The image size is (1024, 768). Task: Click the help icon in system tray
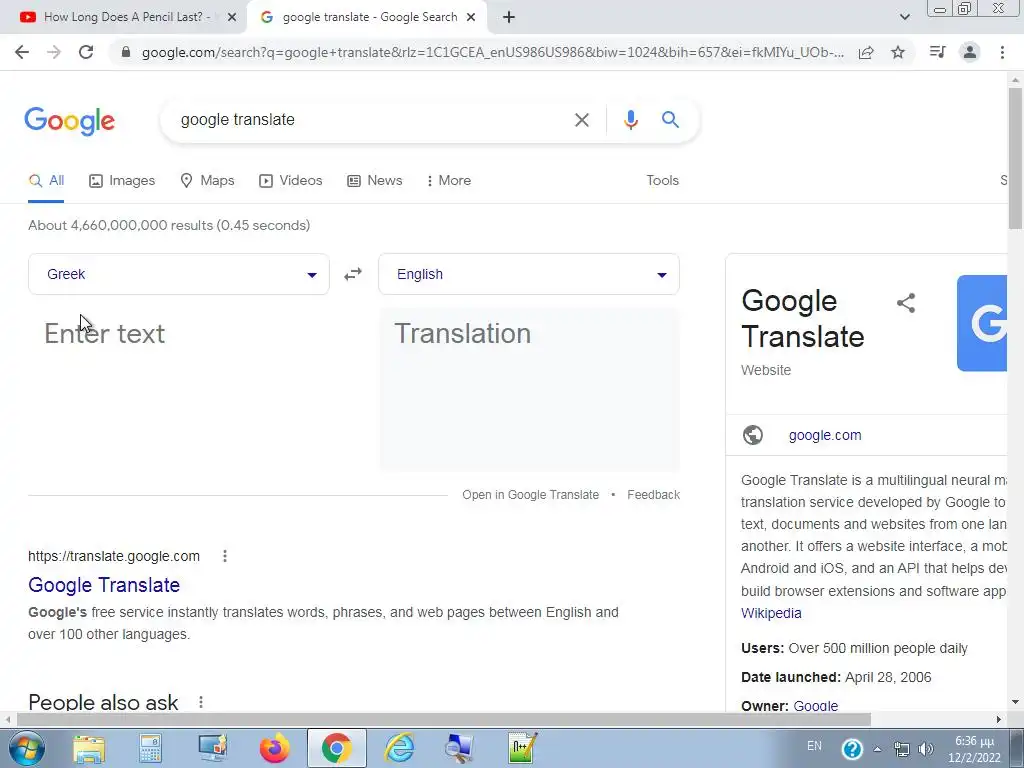852,748
